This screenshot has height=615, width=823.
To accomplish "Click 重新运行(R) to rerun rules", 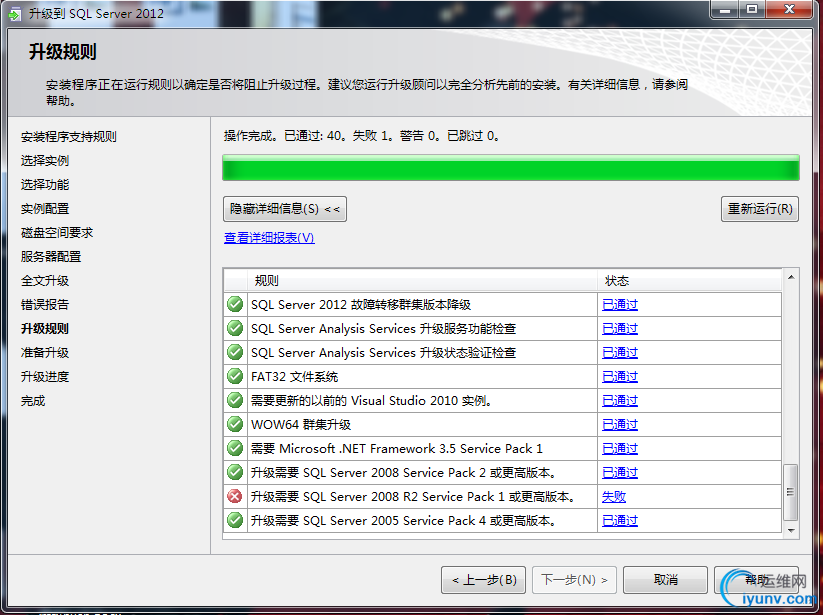I will (x=760, y=209).
